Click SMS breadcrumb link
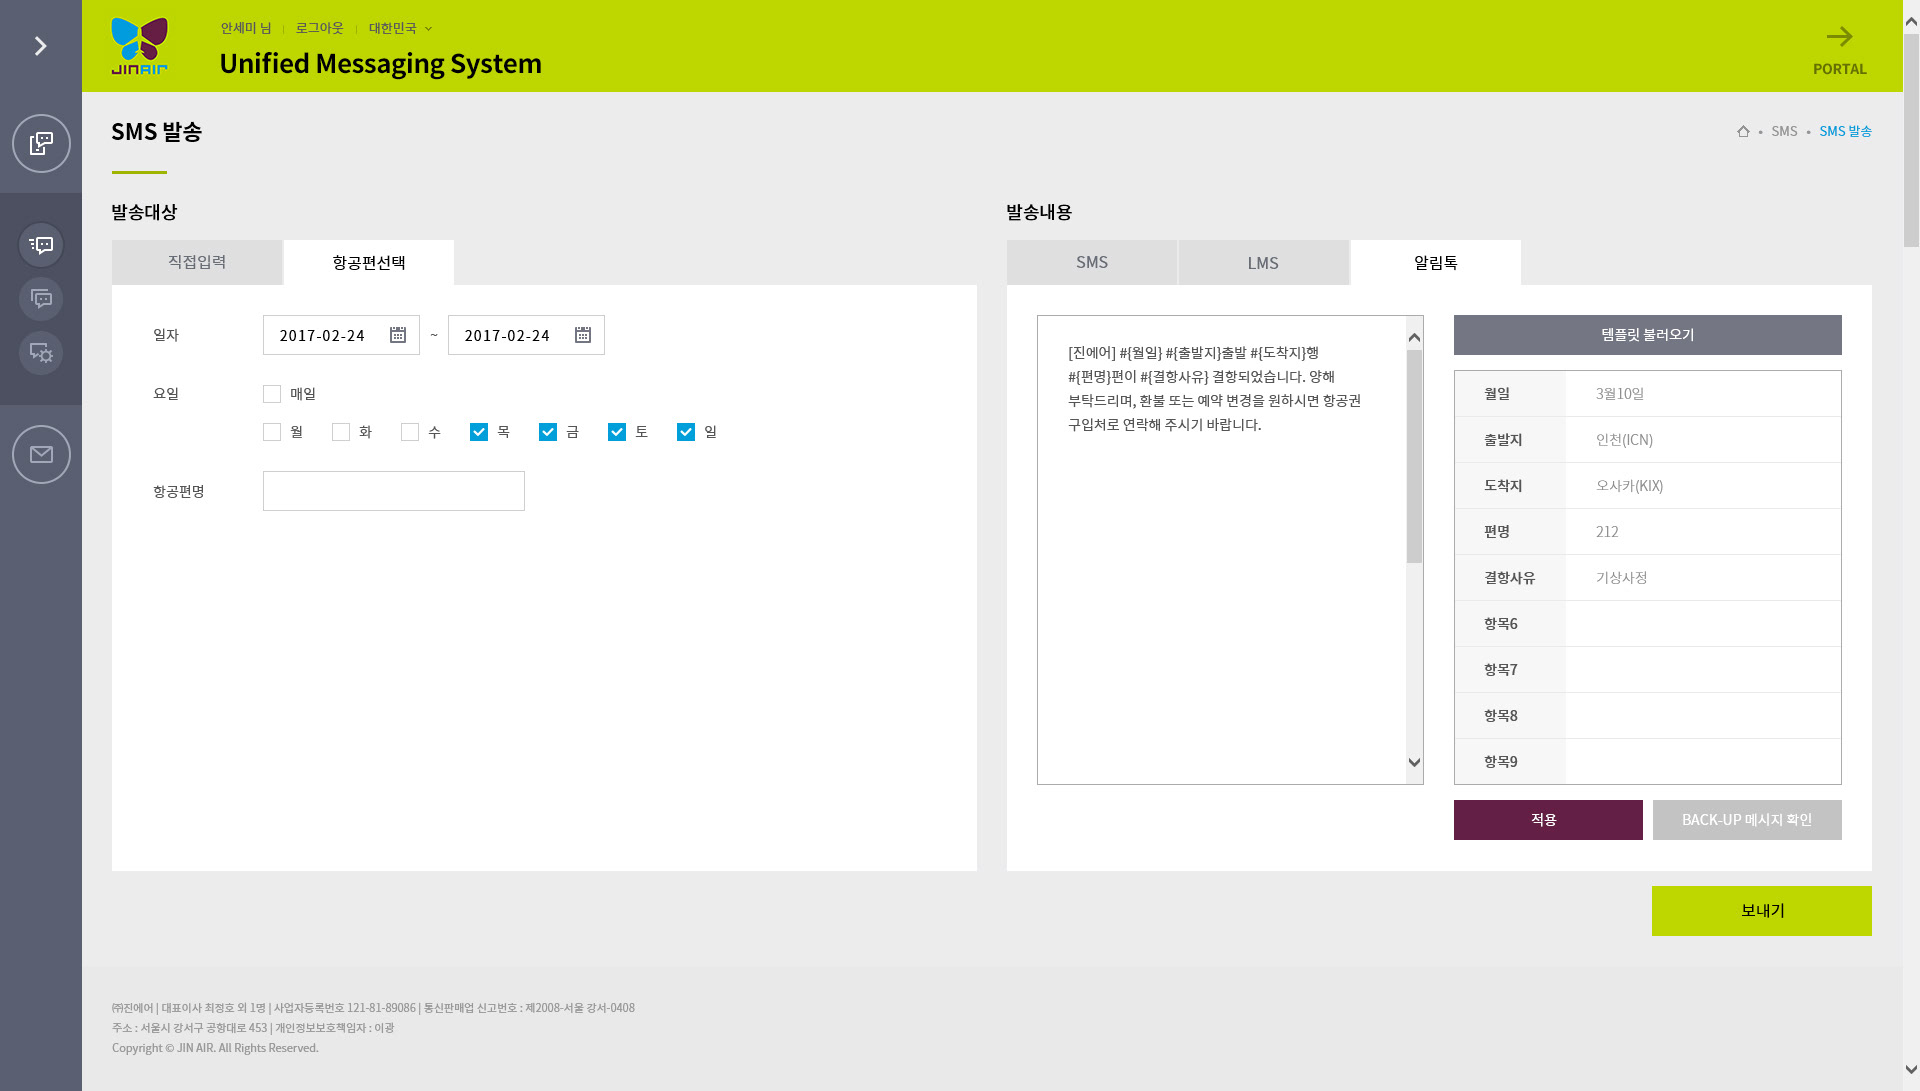Image resolution: width=1920 pixels, height=1091 pixels. point(1784,131)
